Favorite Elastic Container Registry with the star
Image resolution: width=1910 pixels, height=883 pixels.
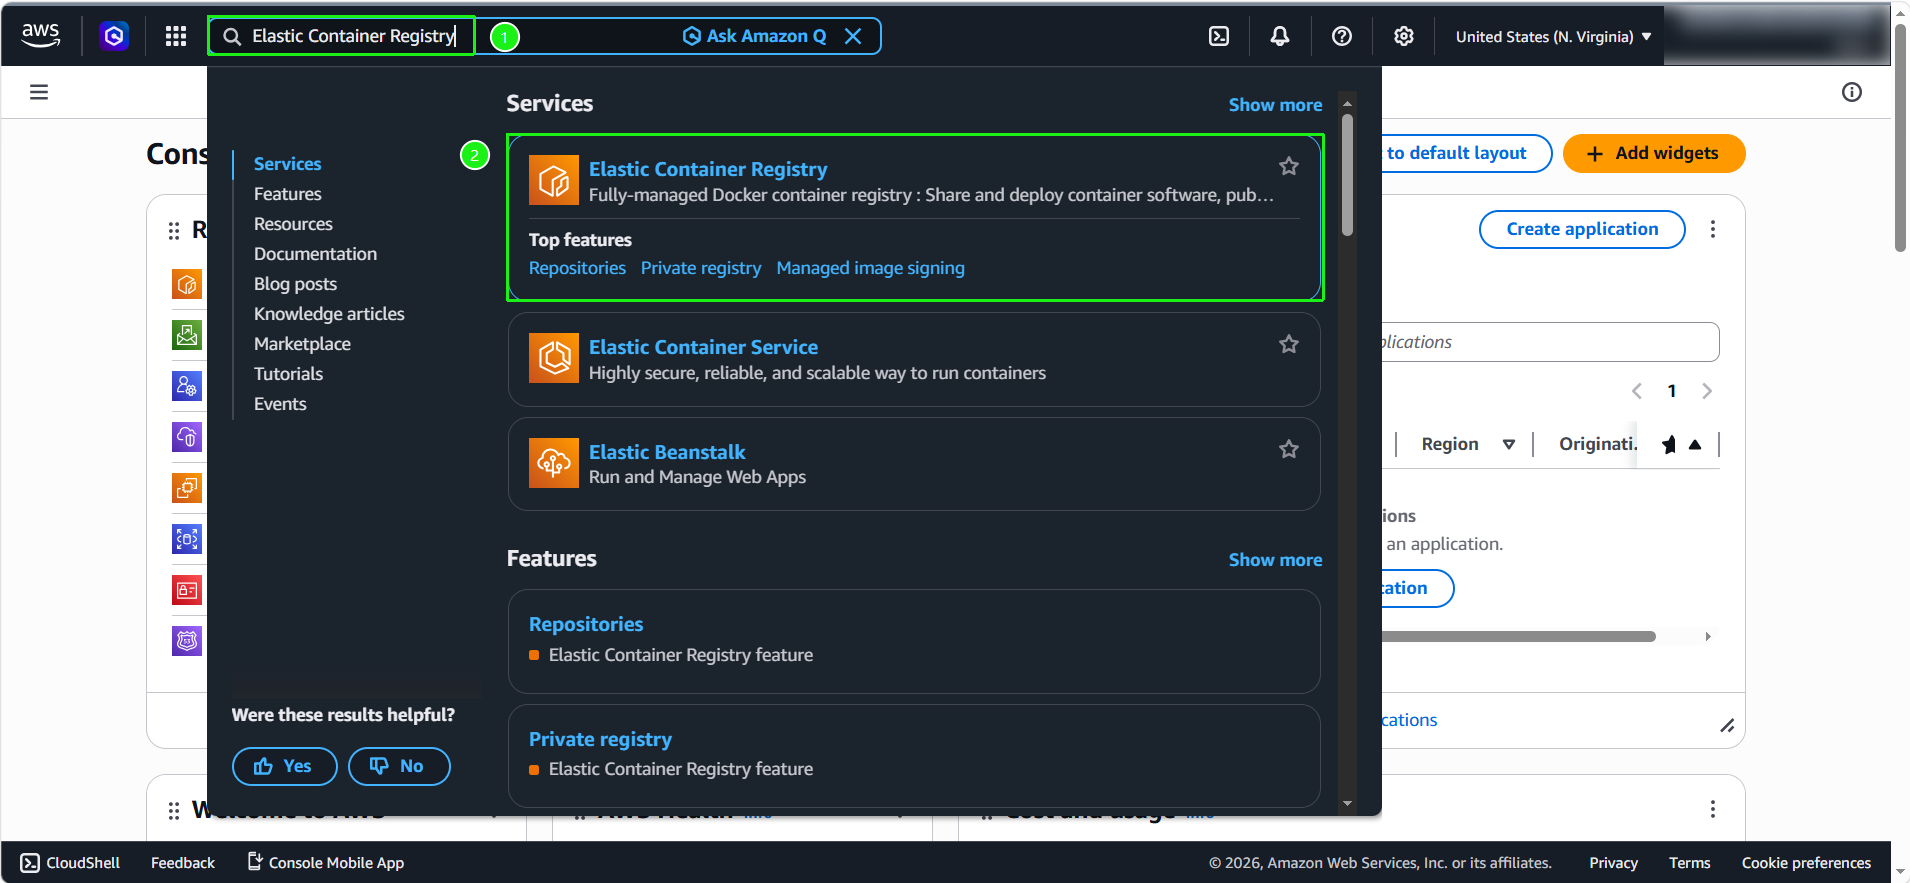pos(1289,166)
